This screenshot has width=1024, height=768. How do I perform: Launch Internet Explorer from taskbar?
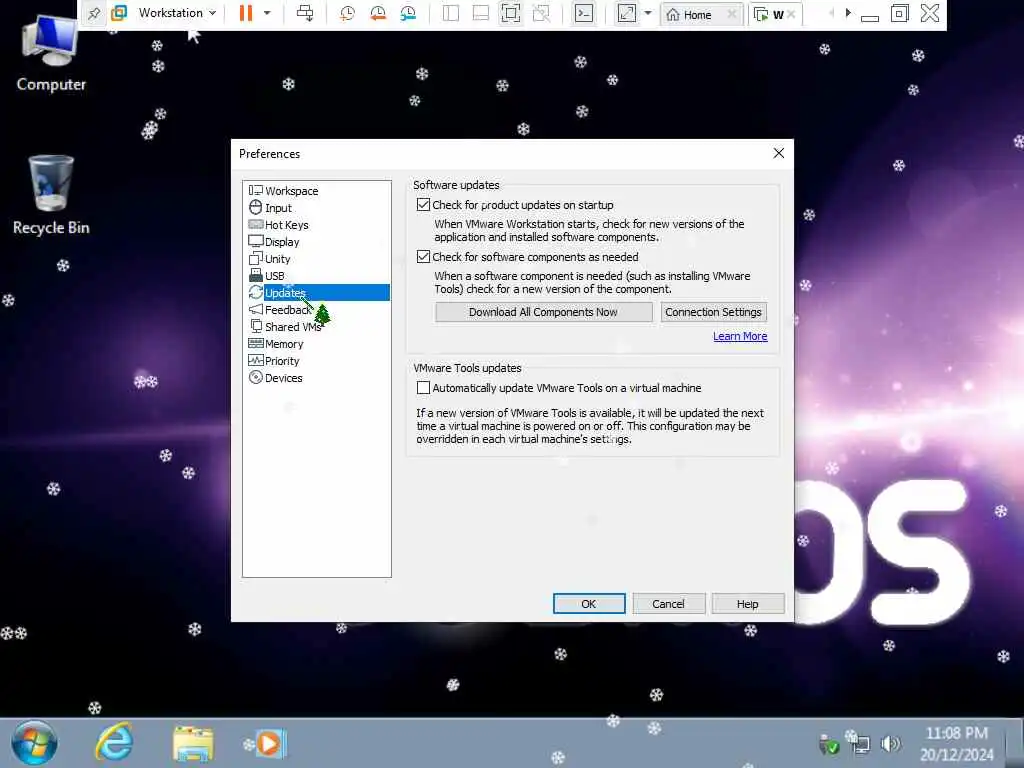(x=114, y=743)
